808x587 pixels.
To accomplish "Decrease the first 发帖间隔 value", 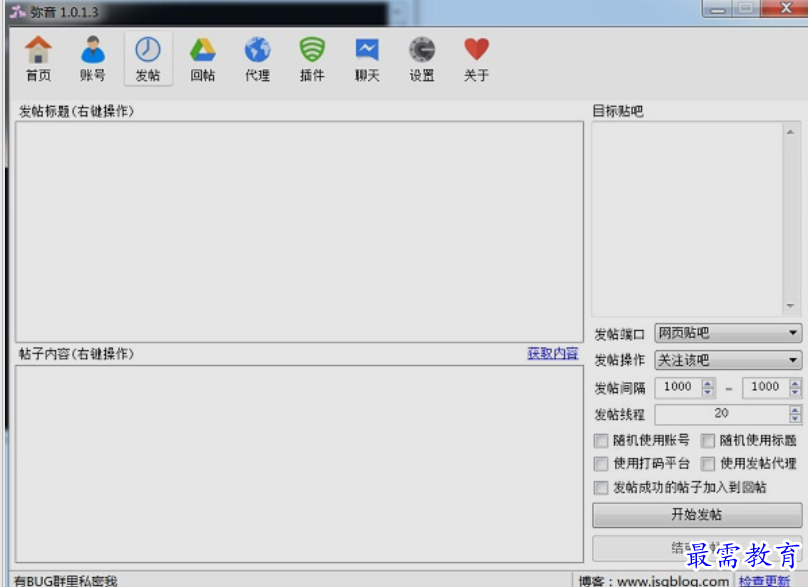I will (x=708, y=392).
